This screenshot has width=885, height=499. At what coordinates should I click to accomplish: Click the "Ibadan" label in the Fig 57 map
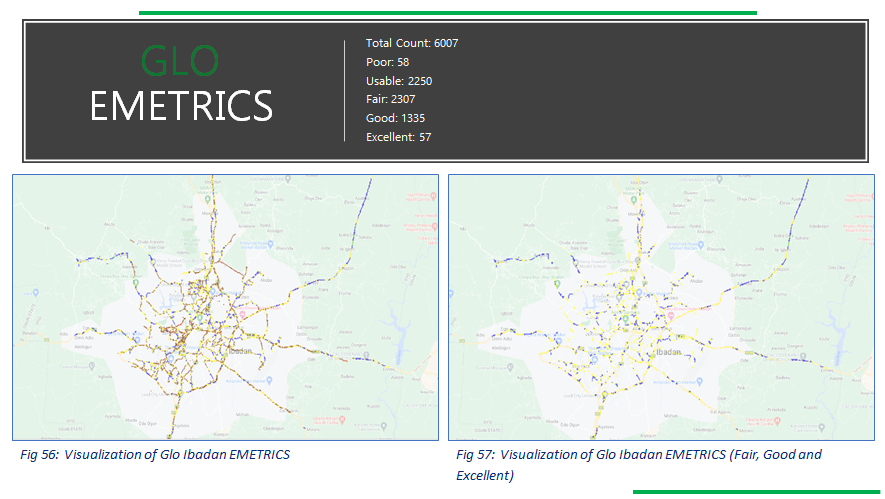(x=668, y=352)
